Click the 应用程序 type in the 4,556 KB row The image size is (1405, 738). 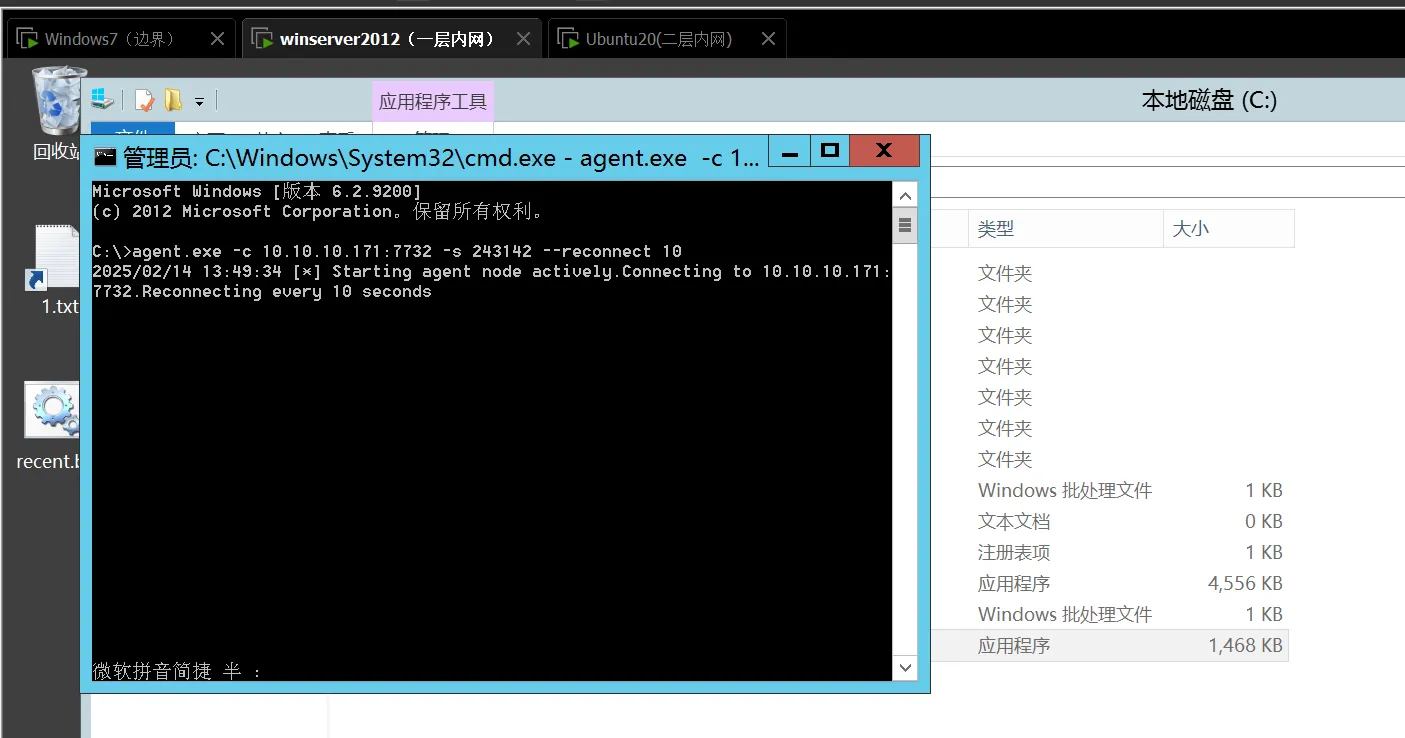click(x=1014, y=583)
